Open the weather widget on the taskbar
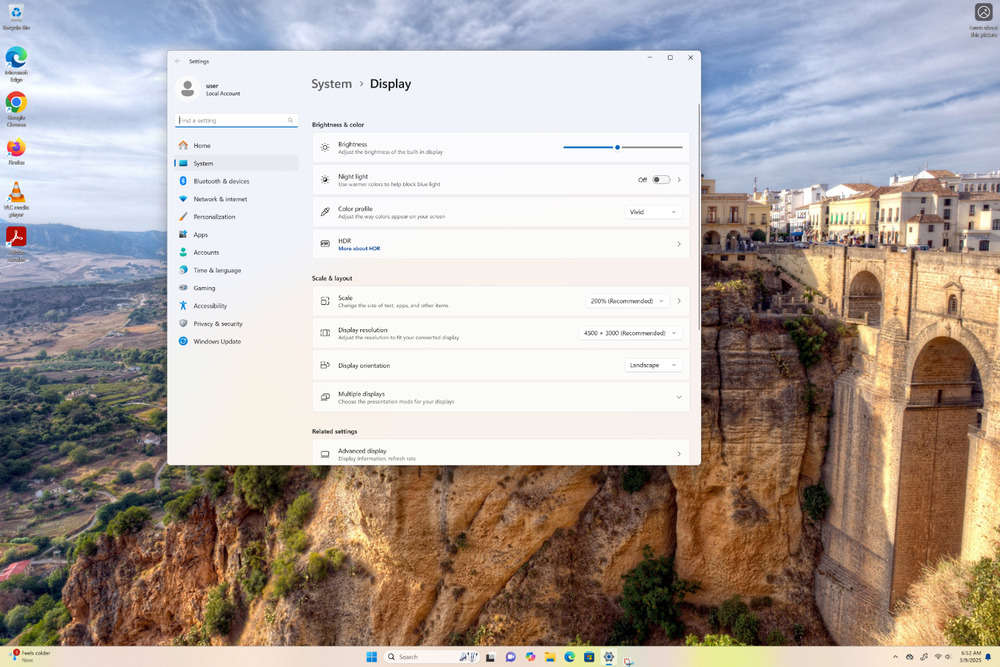 [x=29, y=656]
